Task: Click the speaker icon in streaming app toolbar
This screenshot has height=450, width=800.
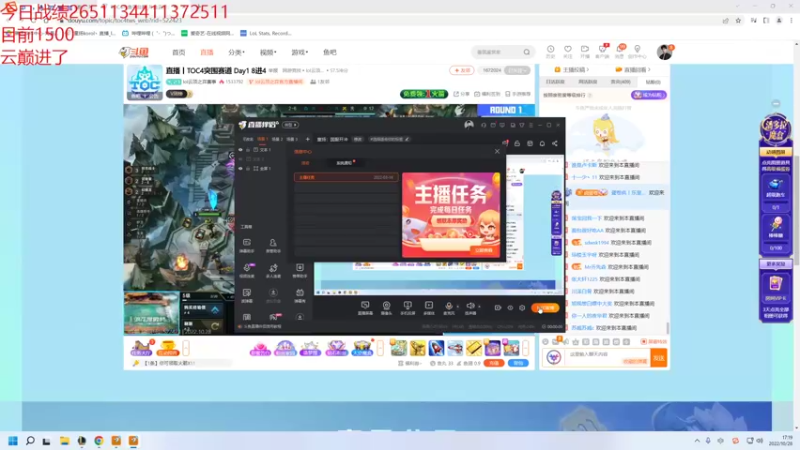Action: pyautogui.click(x=470, y=306)
